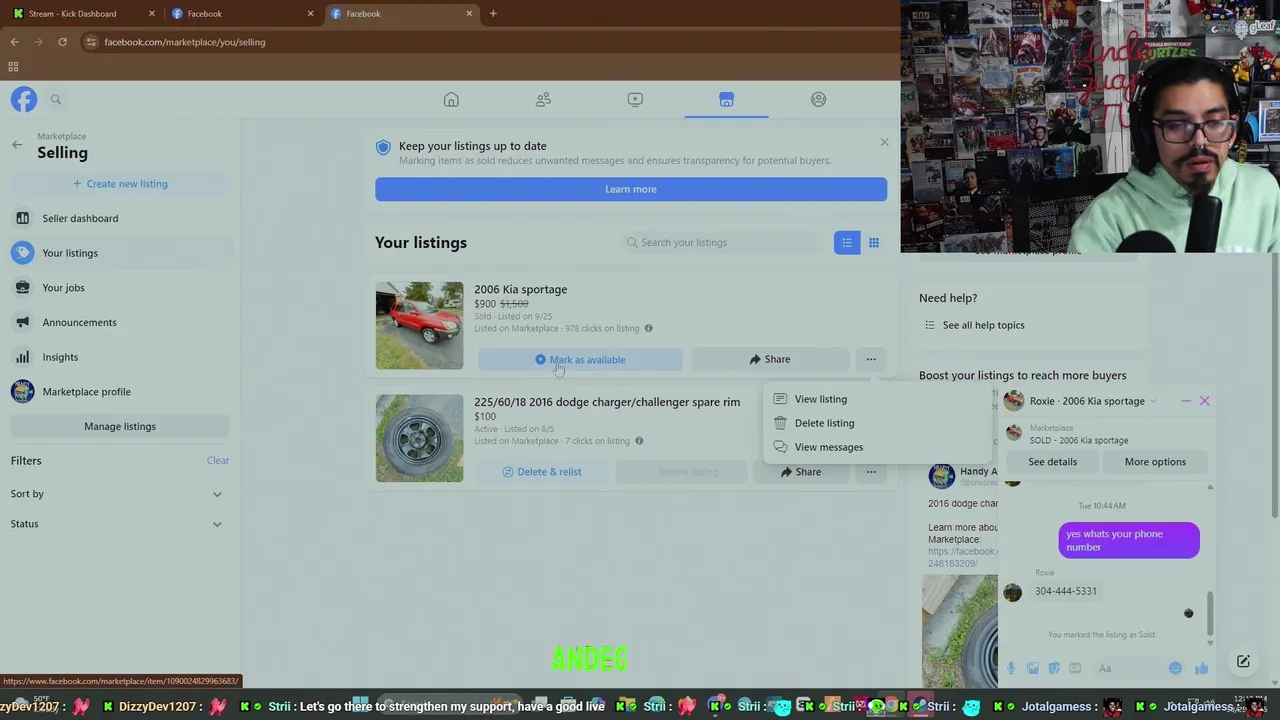Click See details in chat window
Screen dimensions: 1280x720
point(1053,462)
